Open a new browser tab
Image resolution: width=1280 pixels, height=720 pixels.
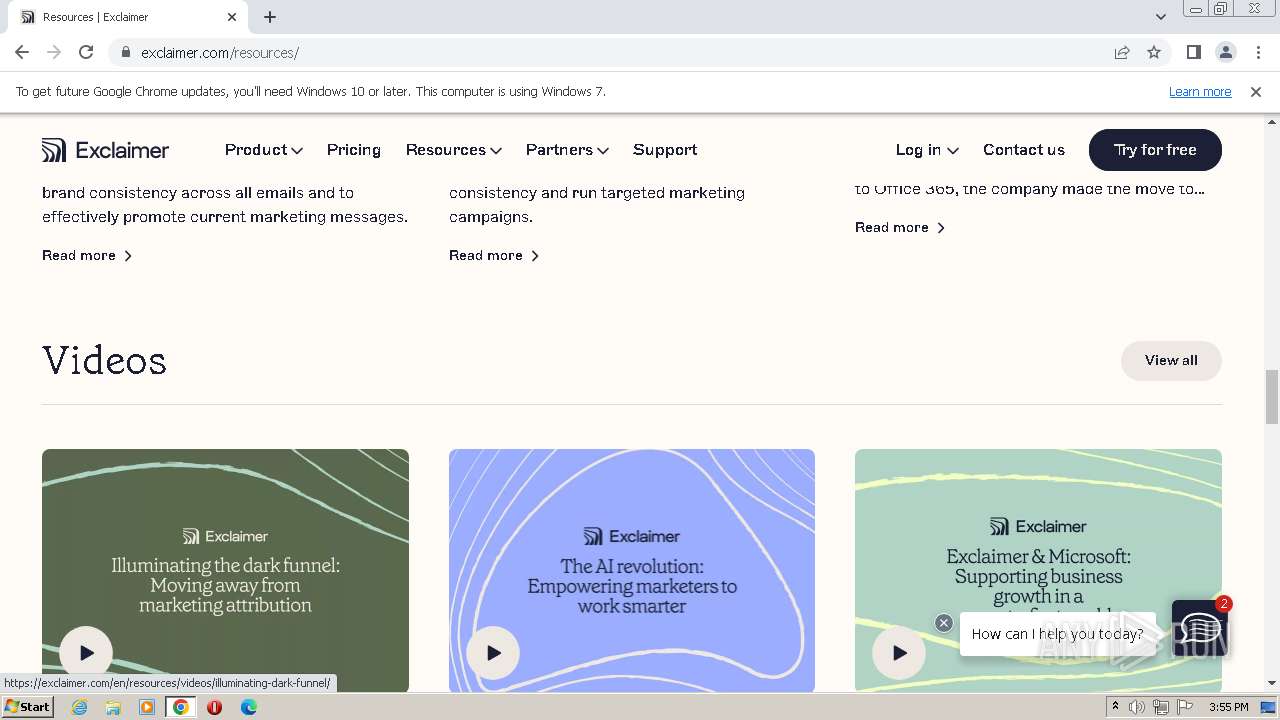click(x=270, y=17)
